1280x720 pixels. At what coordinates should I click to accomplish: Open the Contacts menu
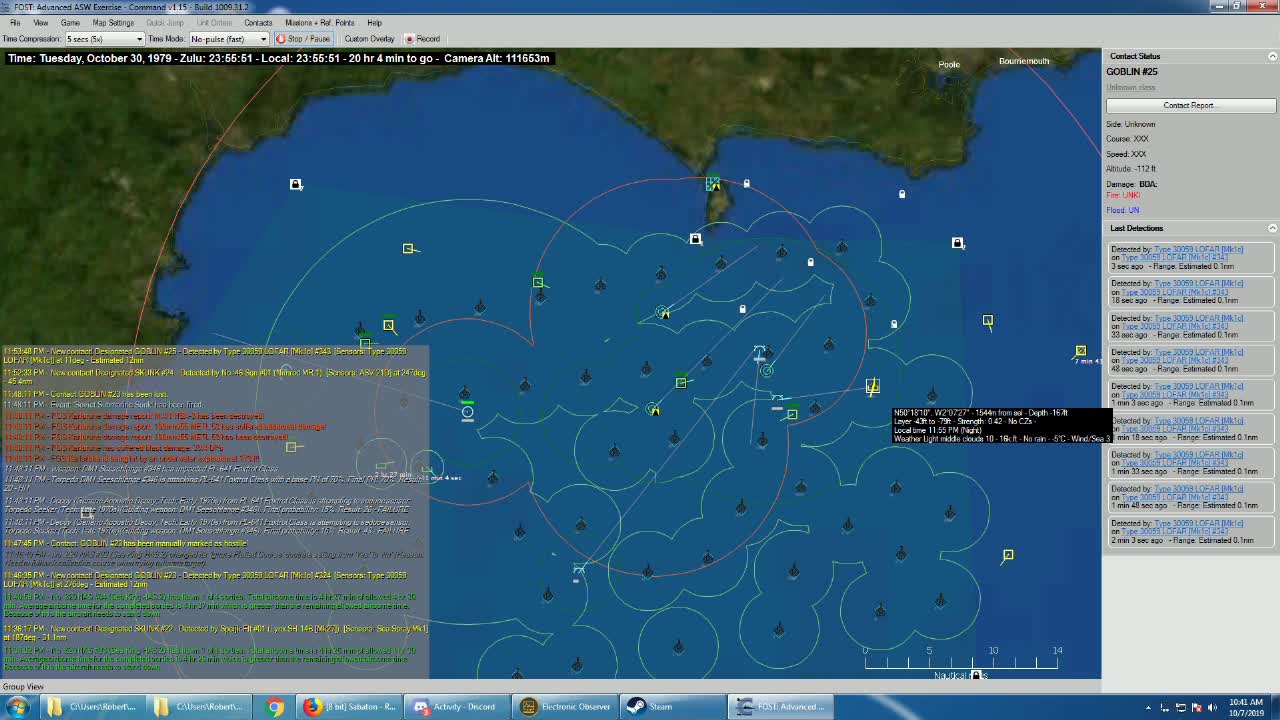click(258, 22)
